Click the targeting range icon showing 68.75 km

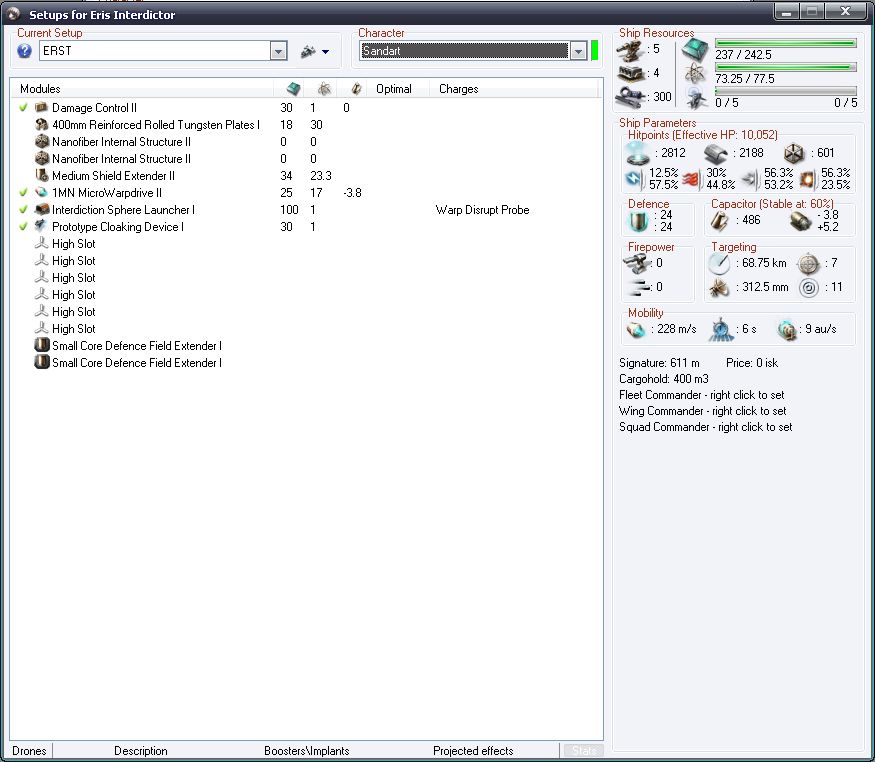point(719,263)
